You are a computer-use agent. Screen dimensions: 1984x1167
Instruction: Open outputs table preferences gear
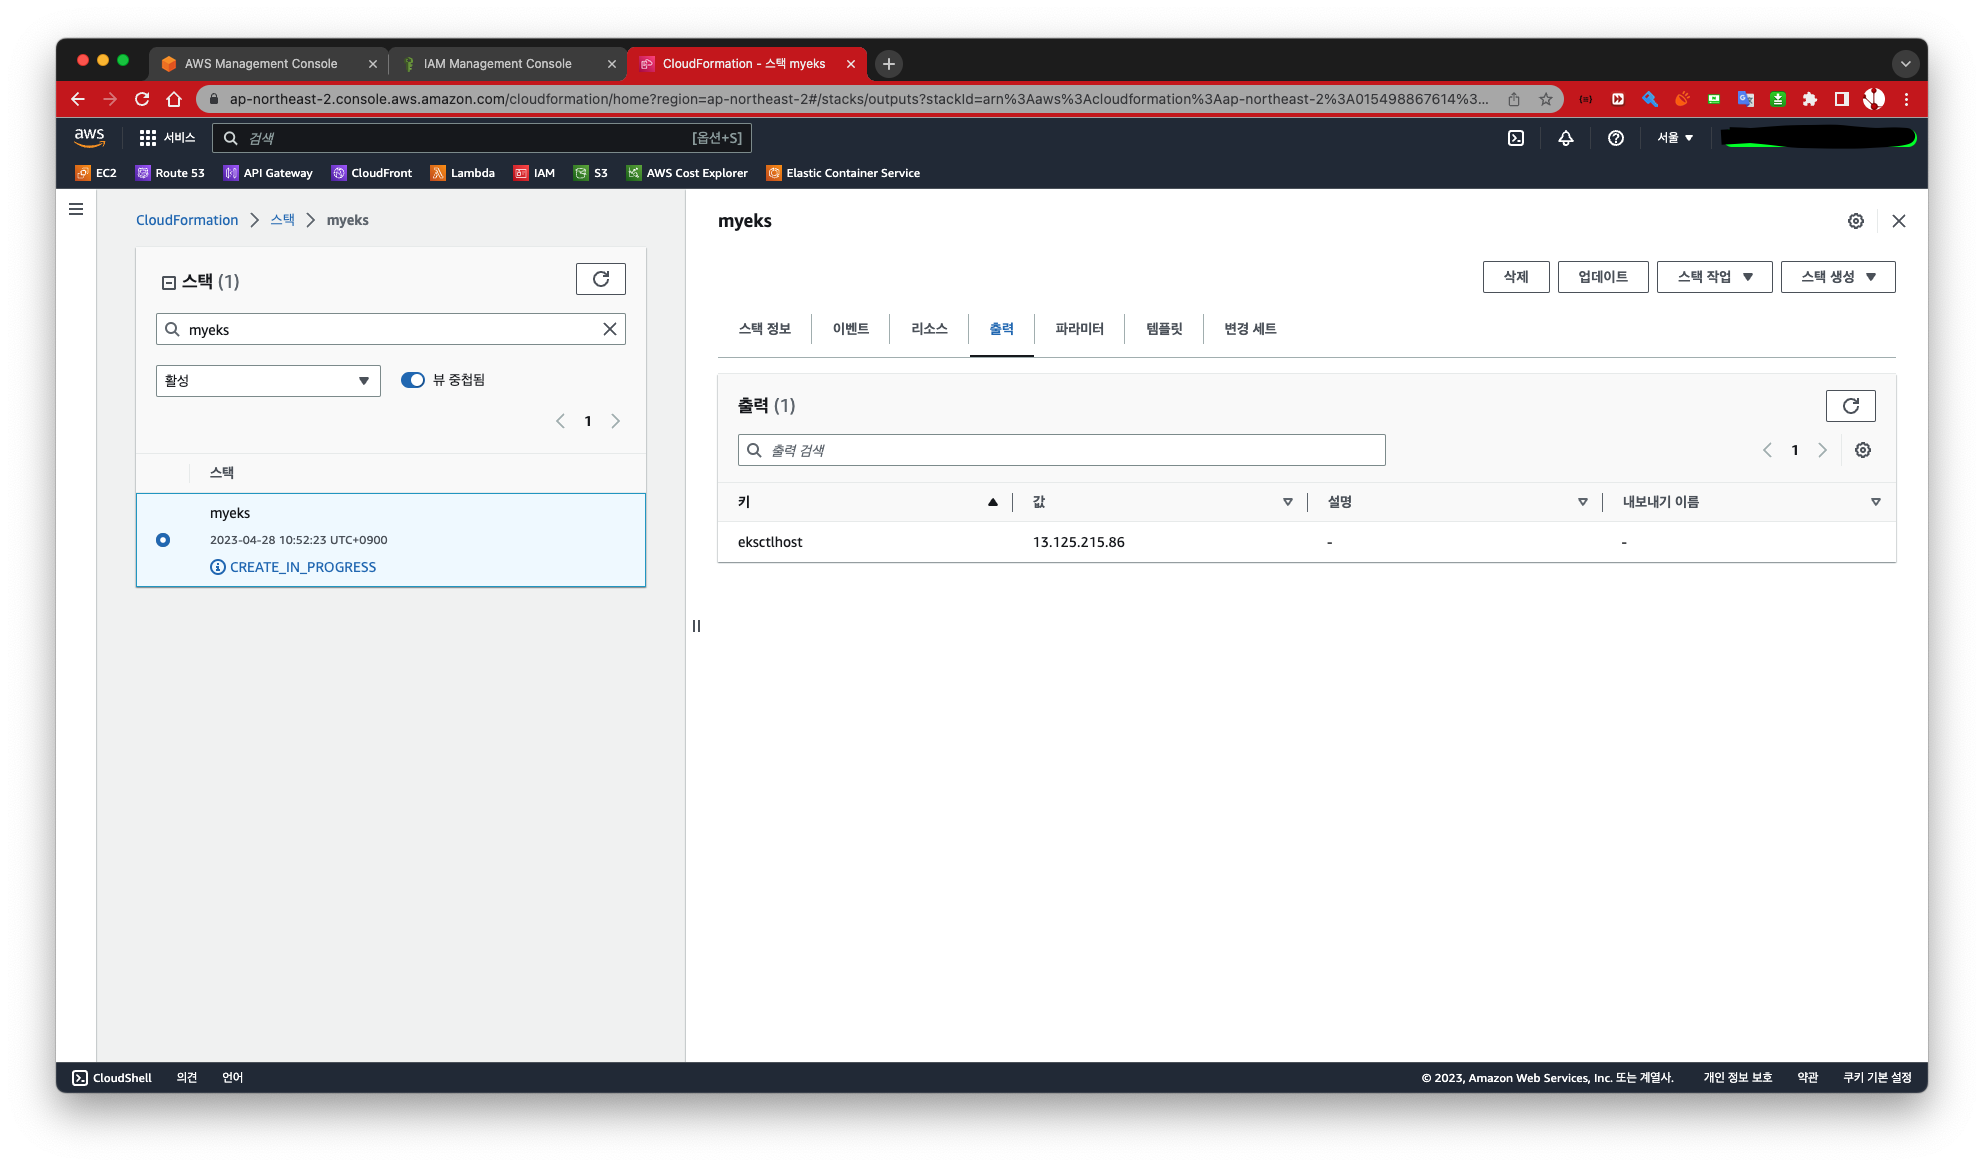(x=1862, y=450)
